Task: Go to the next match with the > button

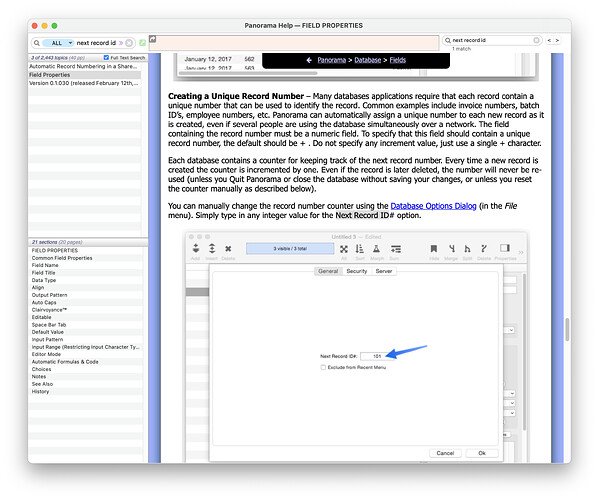Action: tap(557, 40)
